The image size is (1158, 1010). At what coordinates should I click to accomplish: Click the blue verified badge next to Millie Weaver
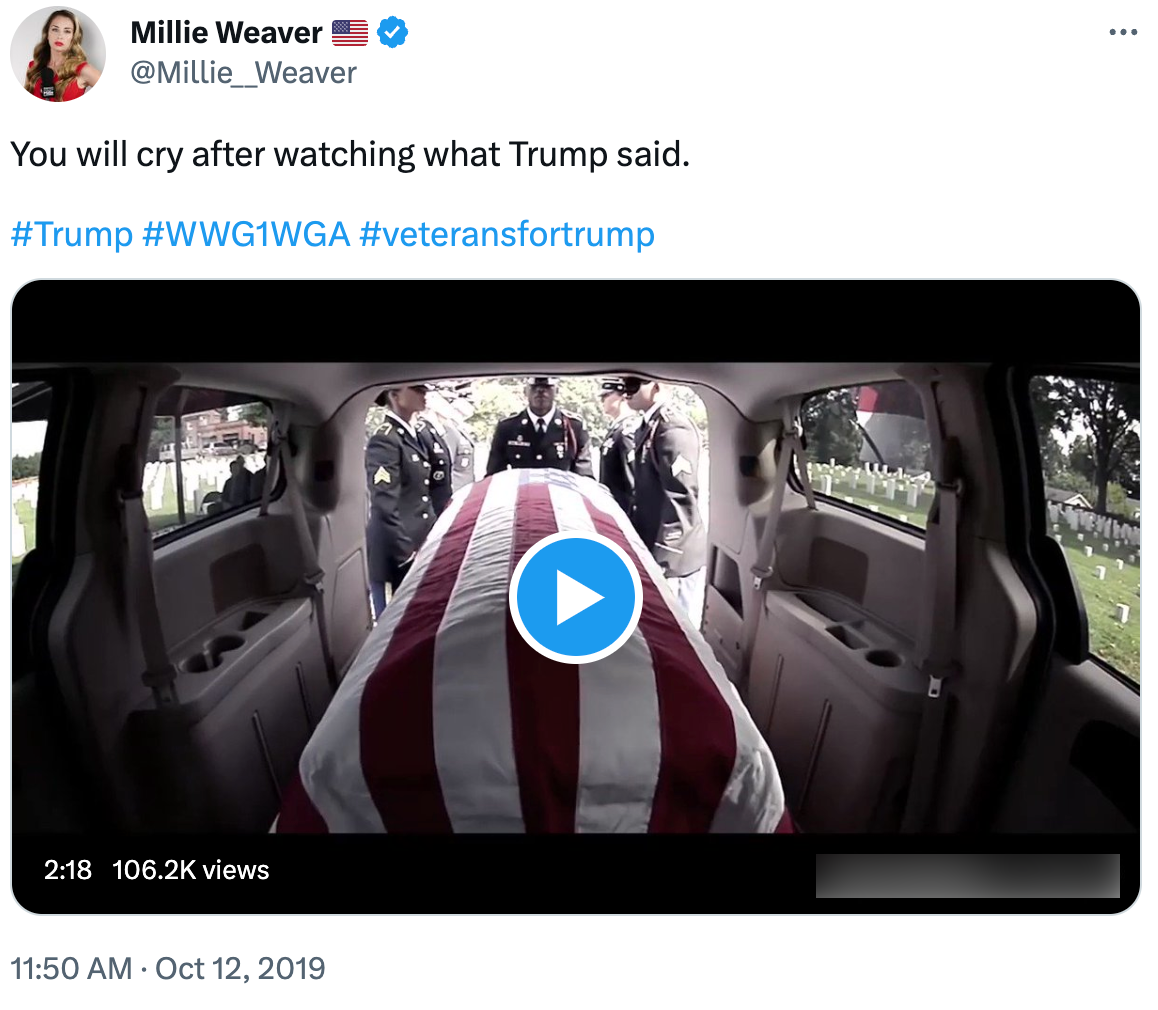[392, 32]
